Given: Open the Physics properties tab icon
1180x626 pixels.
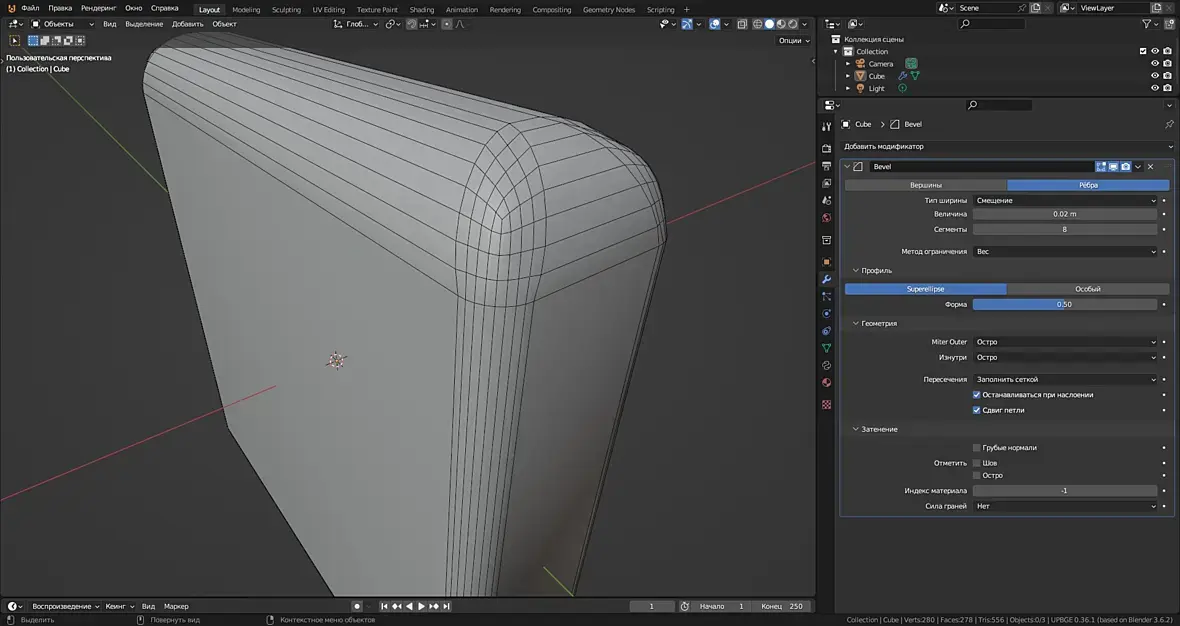Looking at the screenshot, I should [x=826, y=314].
